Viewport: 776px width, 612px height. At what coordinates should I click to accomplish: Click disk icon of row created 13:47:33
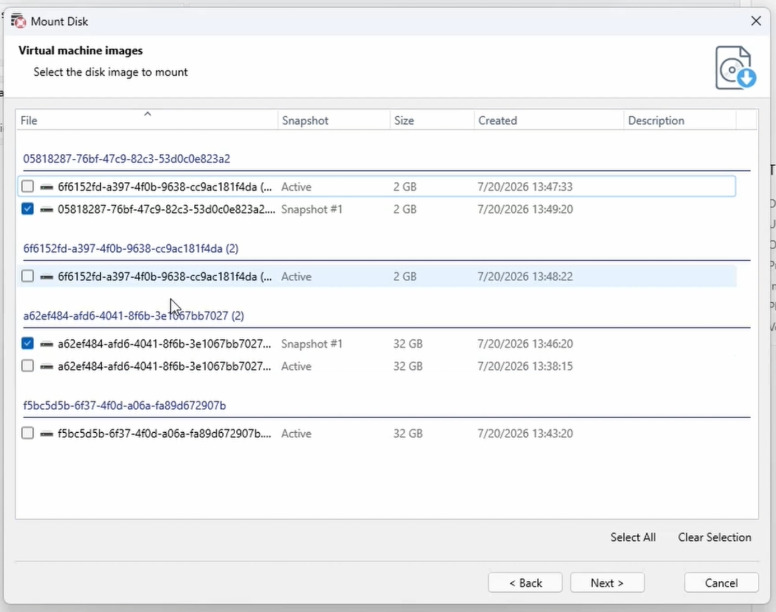47,187
